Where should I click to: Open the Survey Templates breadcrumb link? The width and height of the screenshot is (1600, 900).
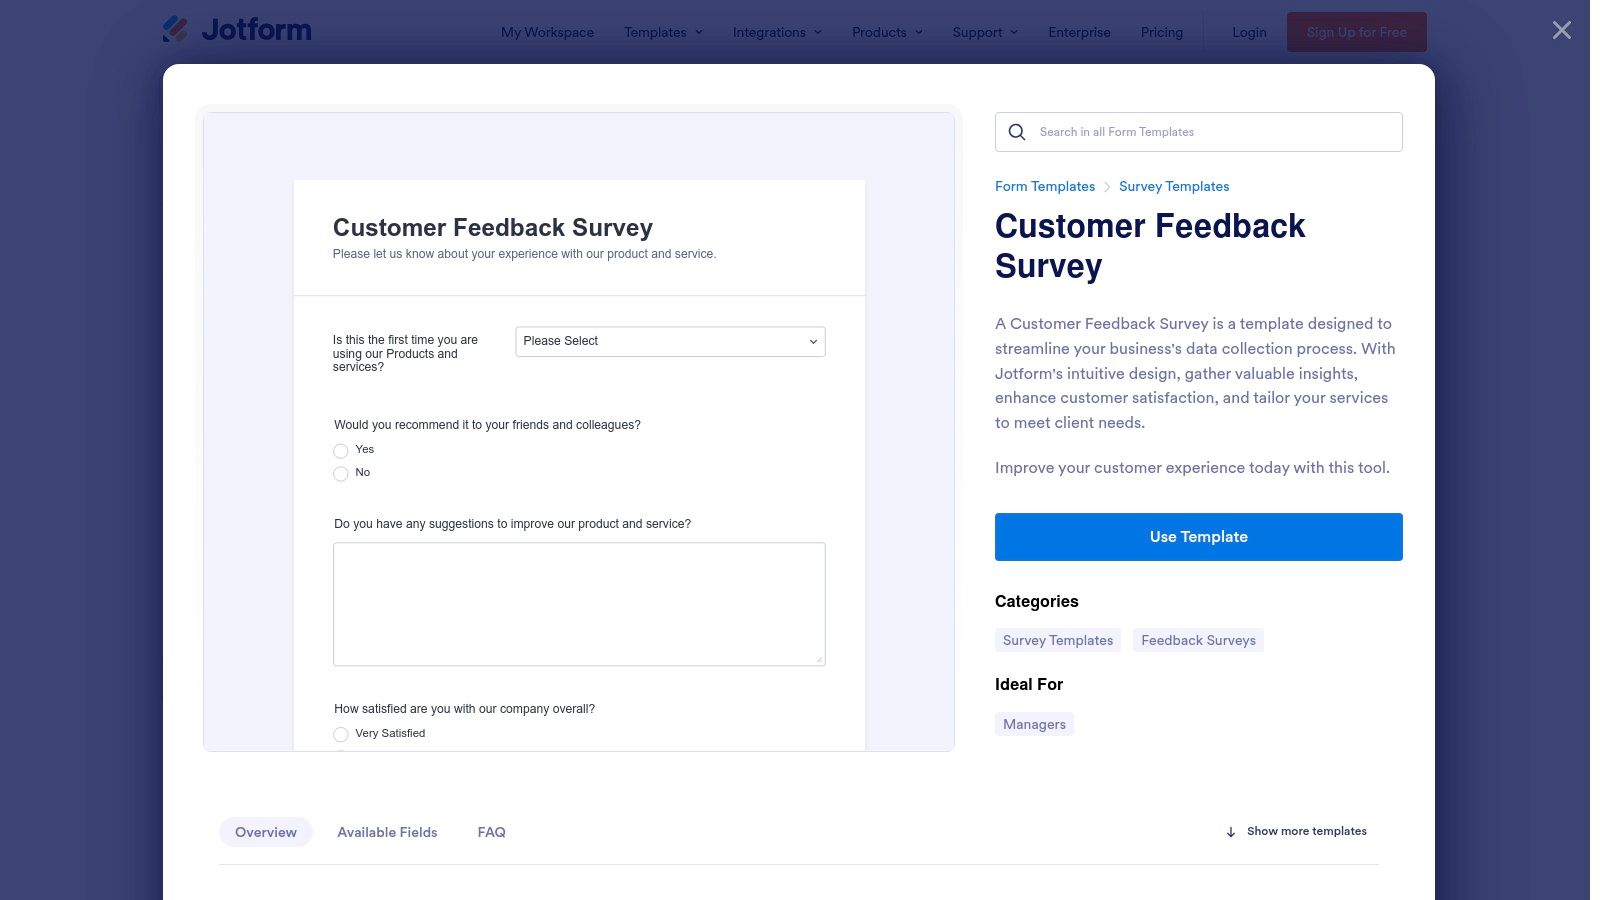pyautogui.click(x=1174, y=186)
